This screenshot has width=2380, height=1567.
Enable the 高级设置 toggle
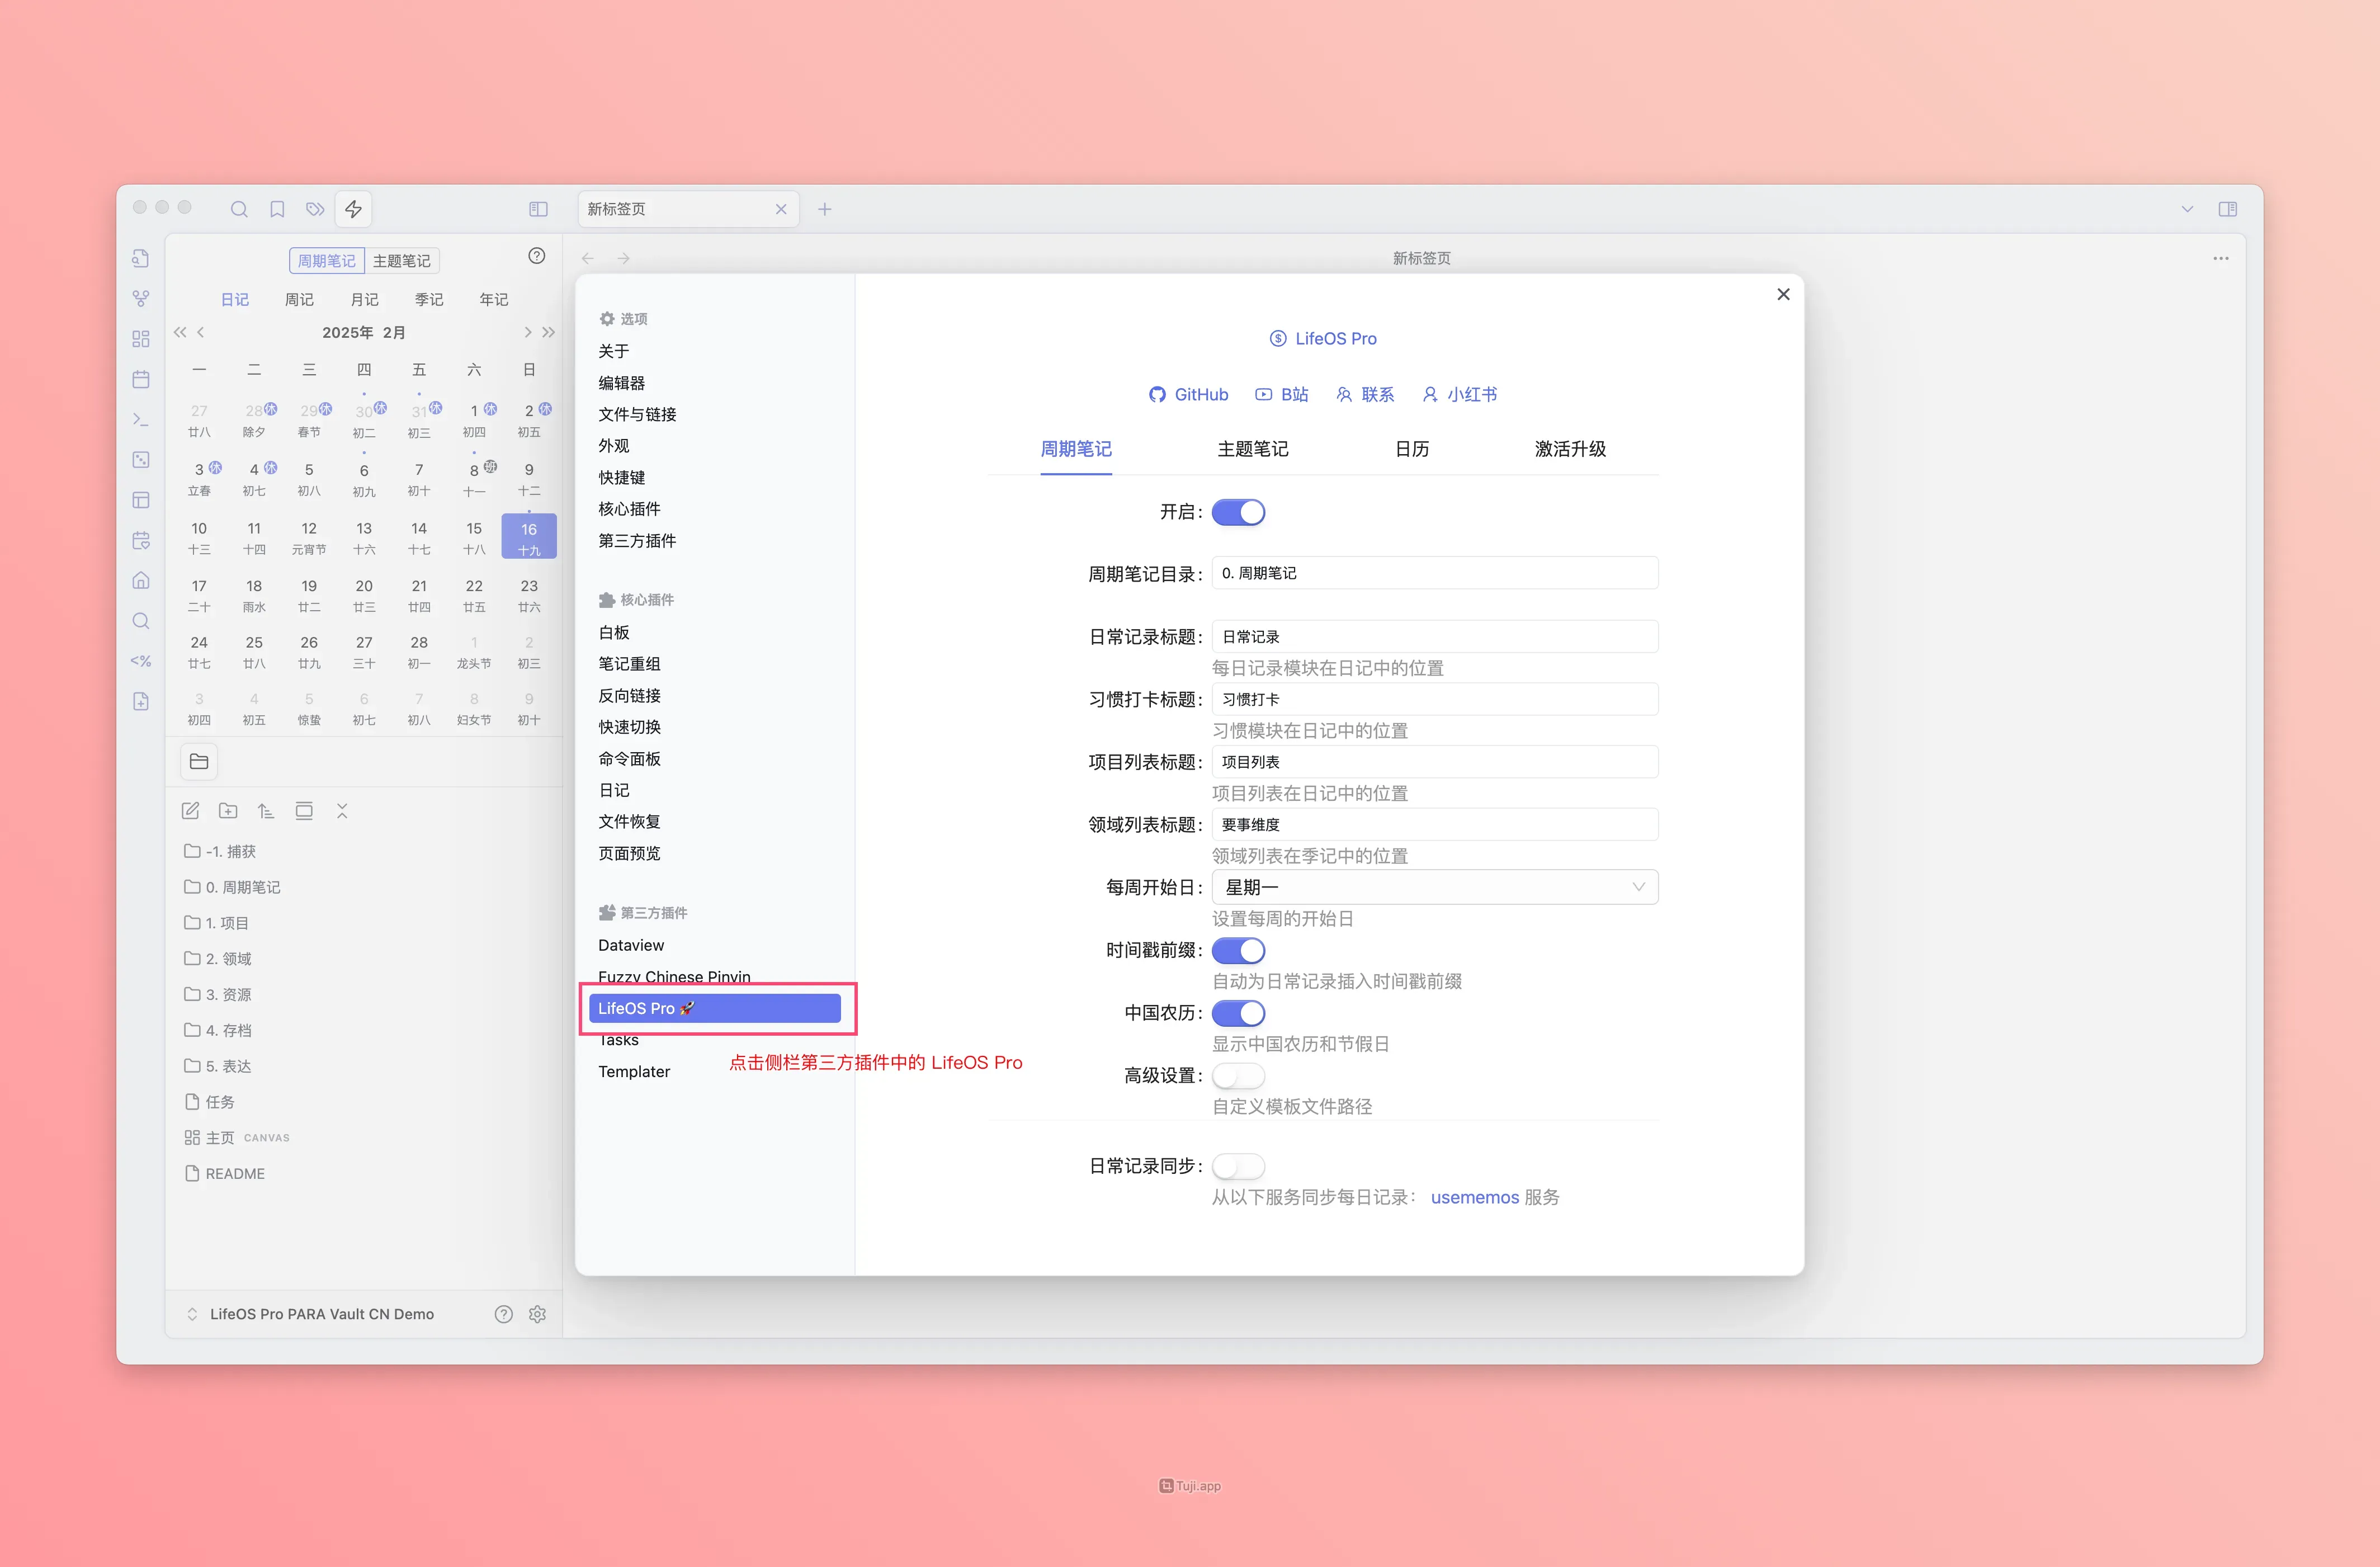[x=1238, y=1076]
